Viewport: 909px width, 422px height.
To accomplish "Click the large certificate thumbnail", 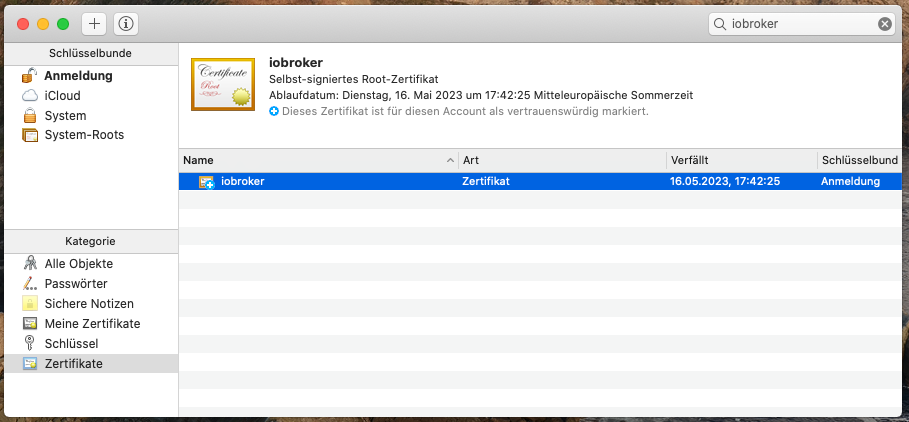I will (222, 85).
